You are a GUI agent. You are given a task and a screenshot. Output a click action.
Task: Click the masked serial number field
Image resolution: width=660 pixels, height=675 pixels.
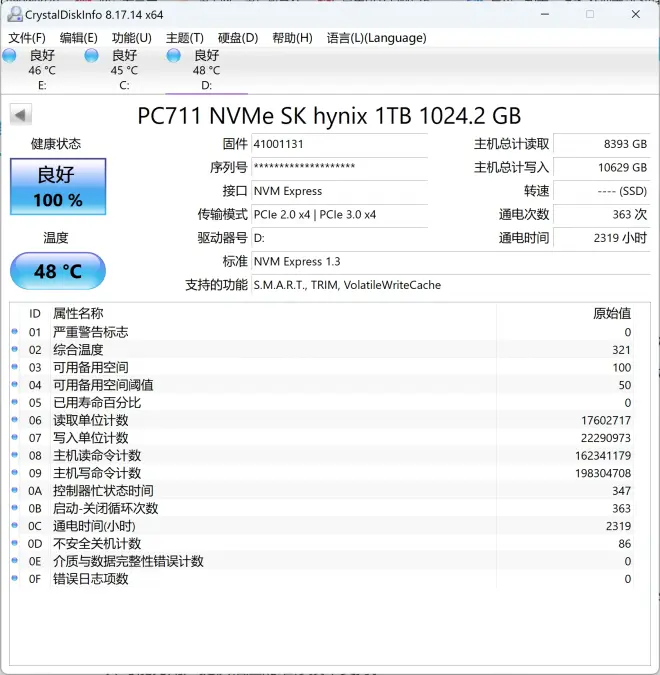point(339,167)
